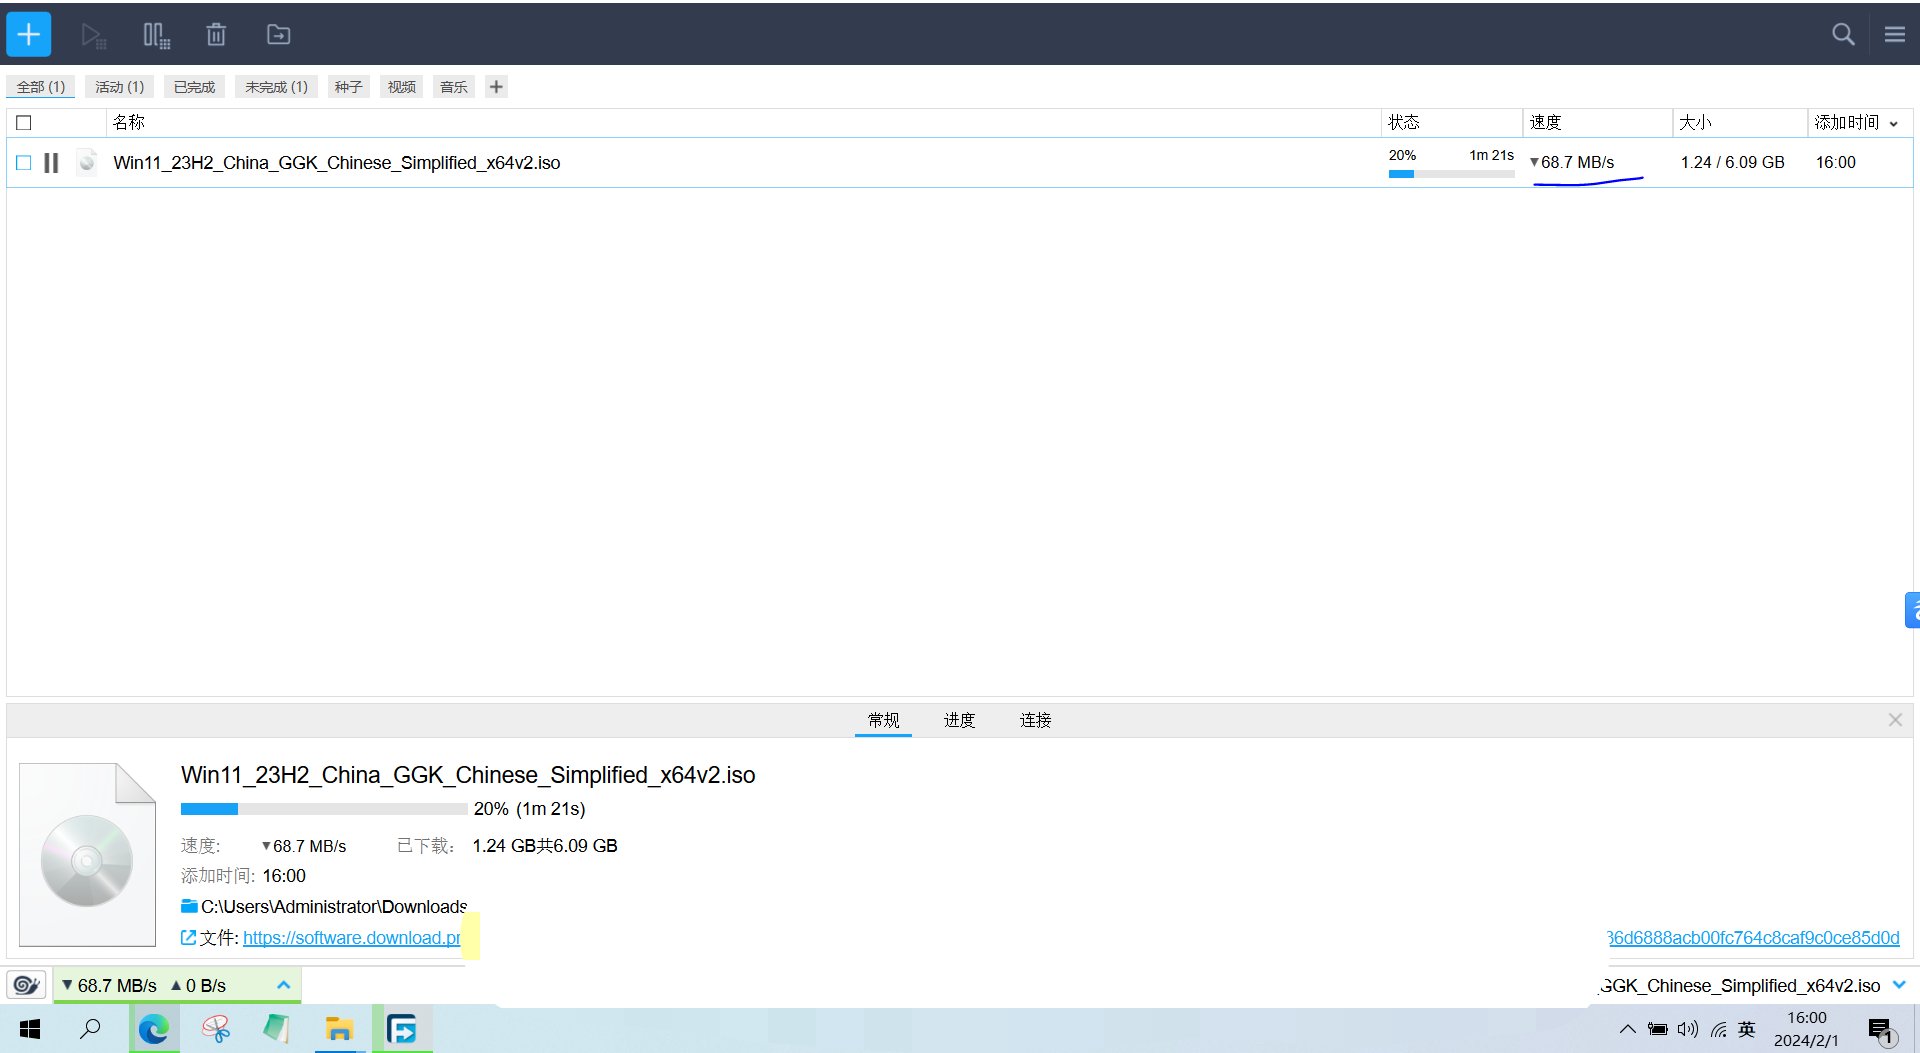The height and width of the screenshot is (1053, 1920).
Task: Click 1.24 GB共6.09 GB downloaded value
Action: click(545, 846)
